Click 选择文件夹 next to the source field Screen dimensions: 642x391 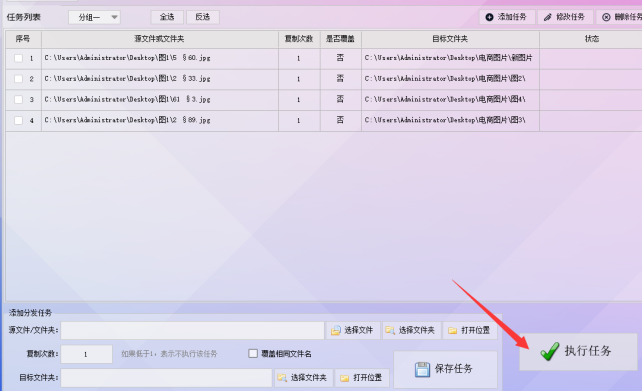tap(411, 330)
